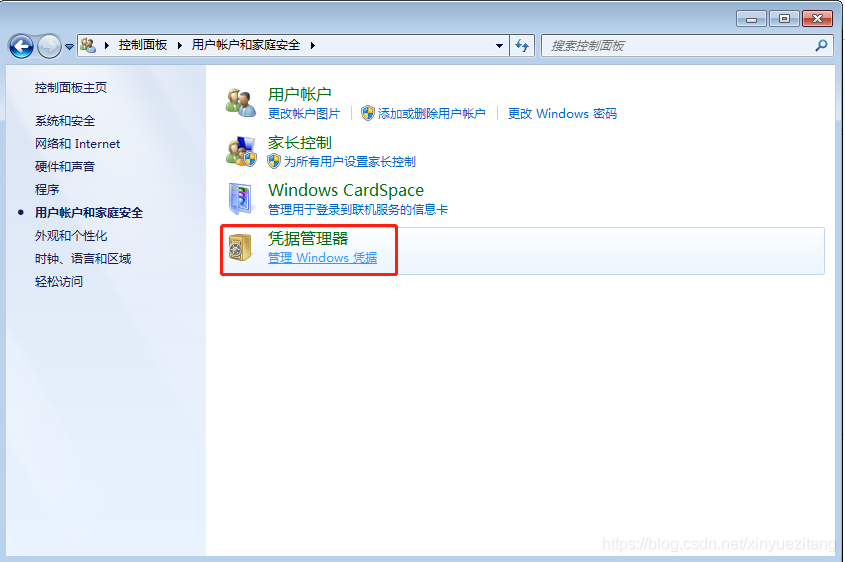Click the Forward navigation arrow
The width and height of the screenshot is (845, 562).
click(49, 46)
